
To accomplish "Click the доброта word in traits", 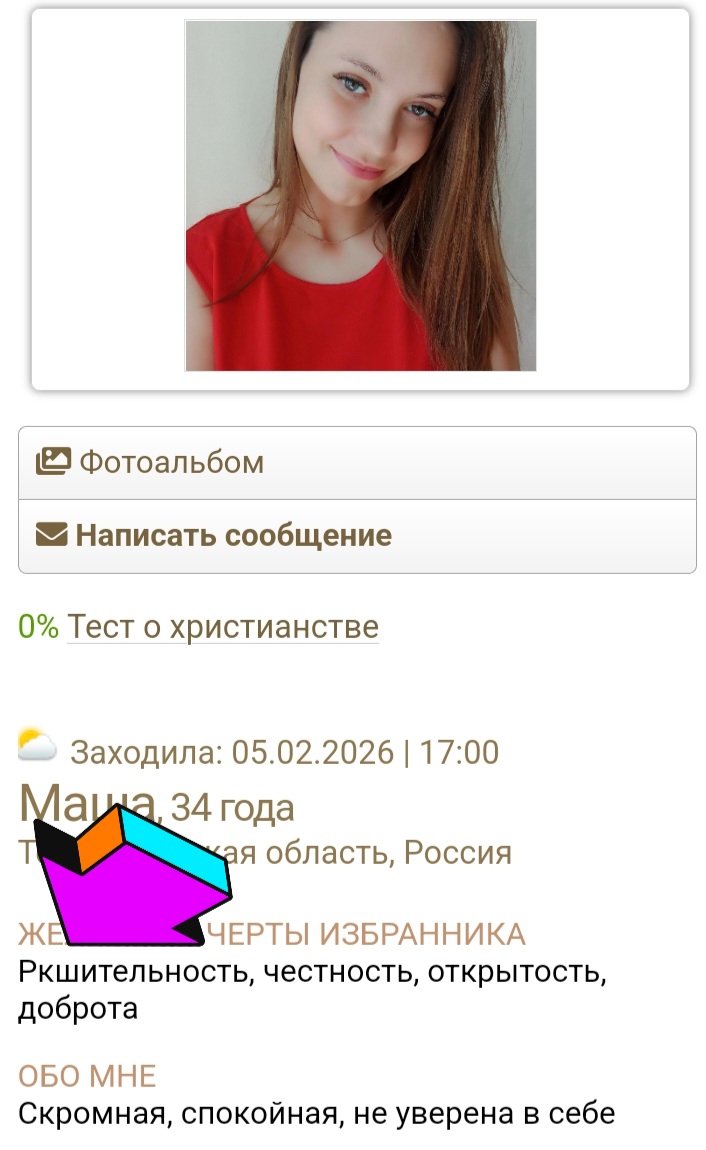I will pos(78,1008).
